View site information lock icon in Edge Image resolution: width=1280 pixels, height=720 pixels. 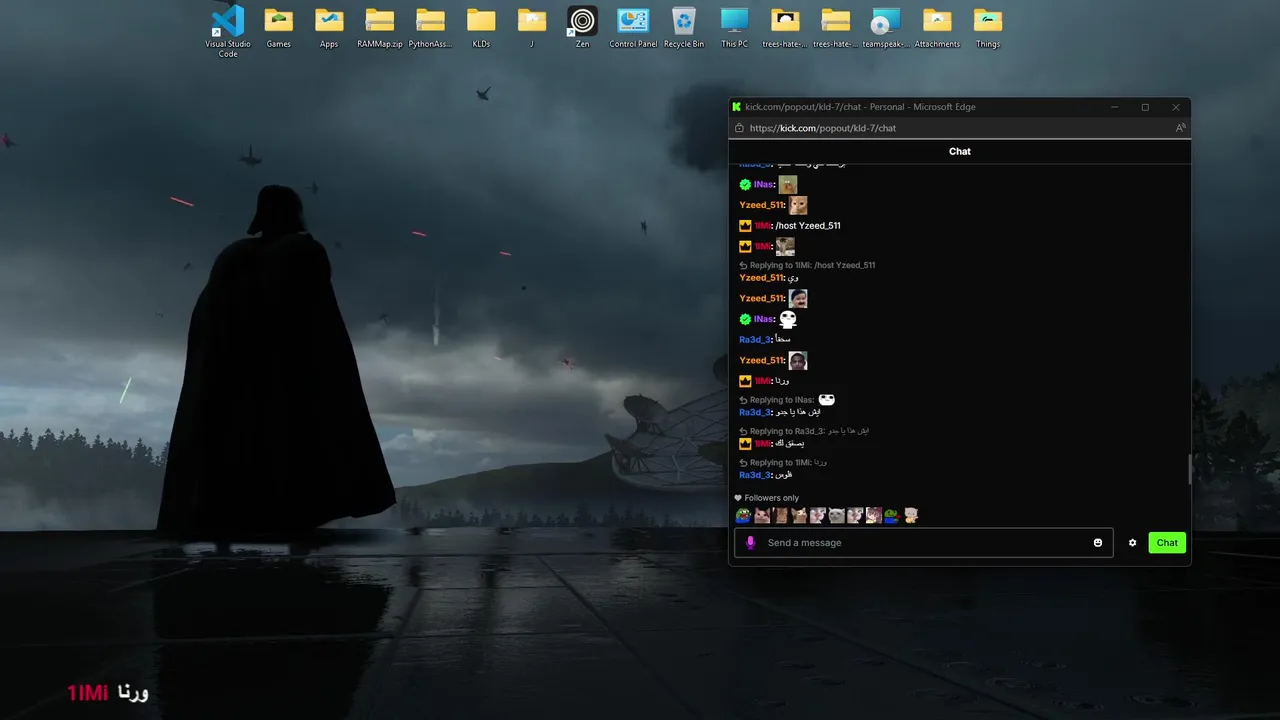[x=739, y=128]
